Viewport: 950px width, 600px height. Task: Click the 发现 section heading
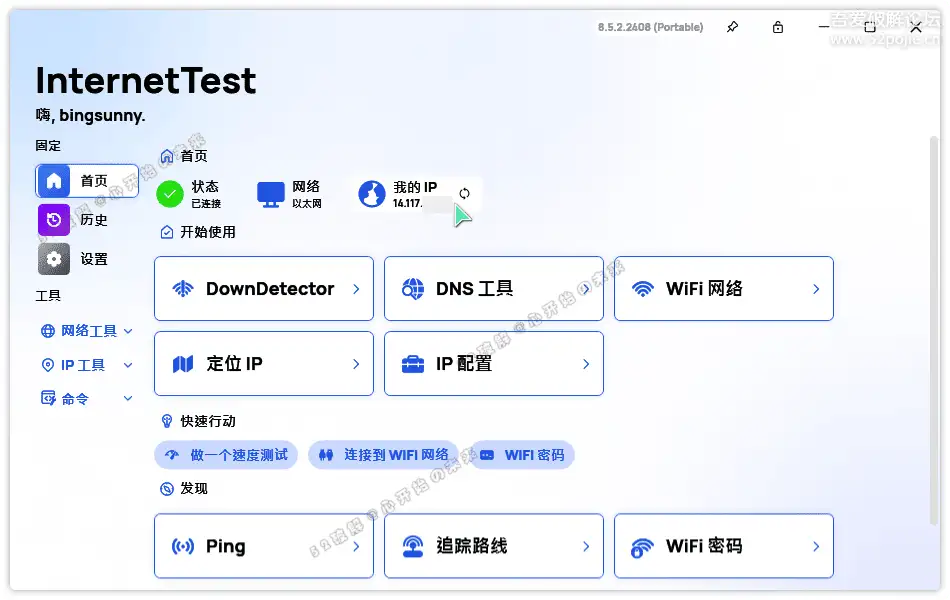(194, 488)
